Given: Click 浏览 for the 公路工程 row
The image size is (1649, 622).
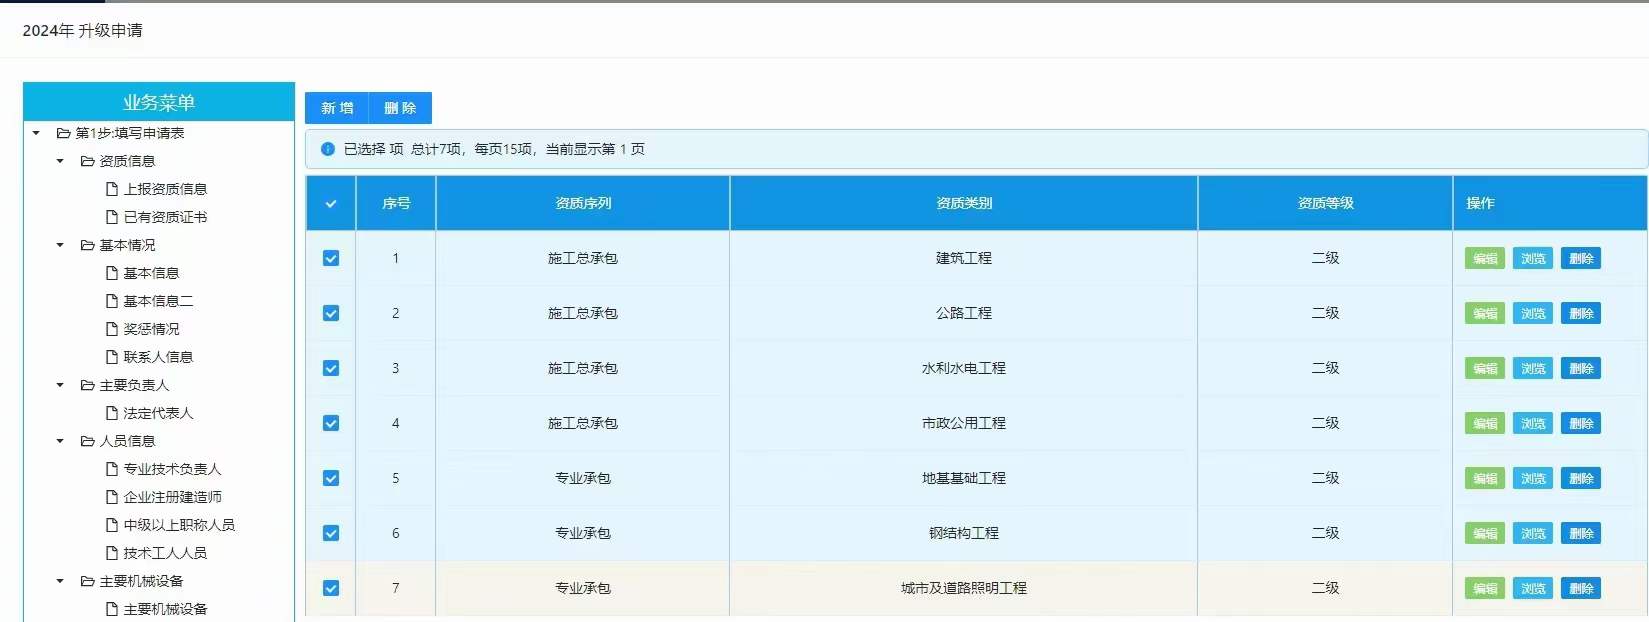Looking at the screenshot, I should [1533, 313].
